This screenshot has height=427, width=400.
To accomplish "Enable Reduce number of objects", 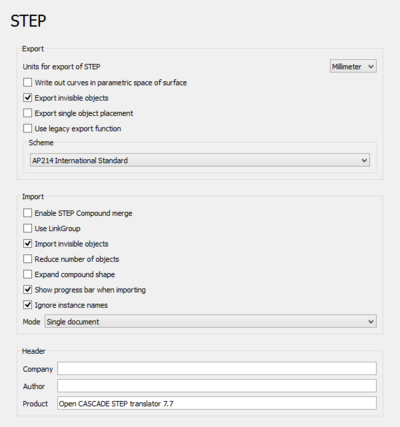I will 28,259.
